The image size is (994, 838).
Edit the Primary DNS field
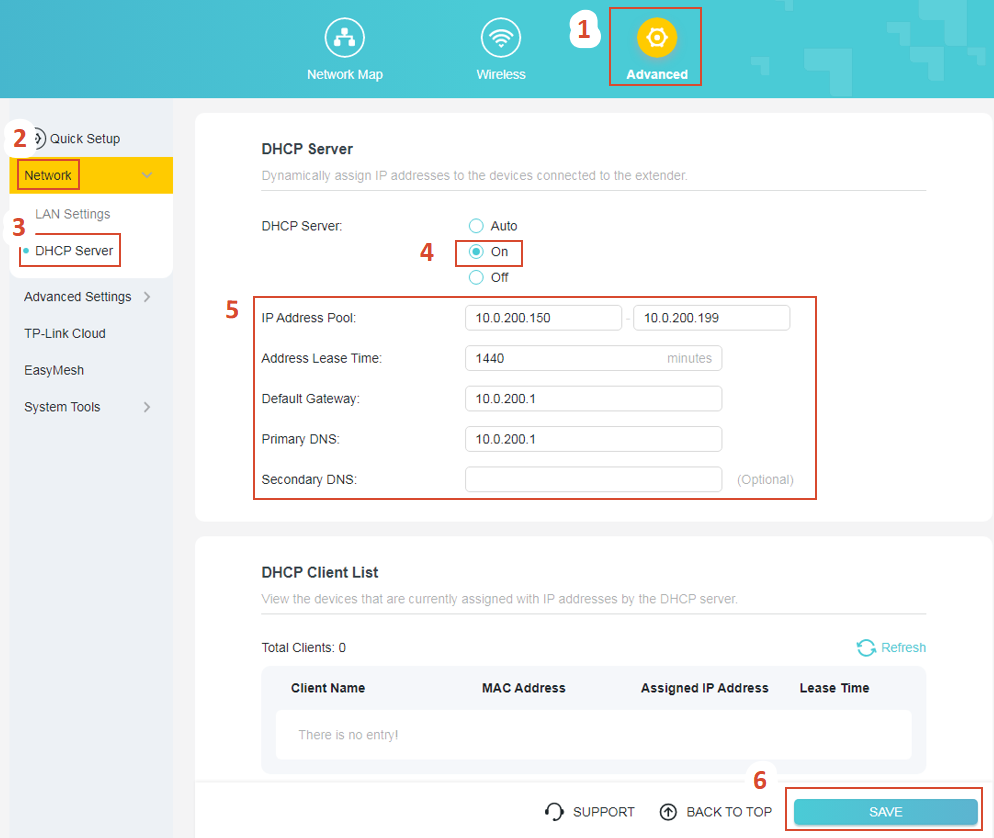click(x=593, y=439)
